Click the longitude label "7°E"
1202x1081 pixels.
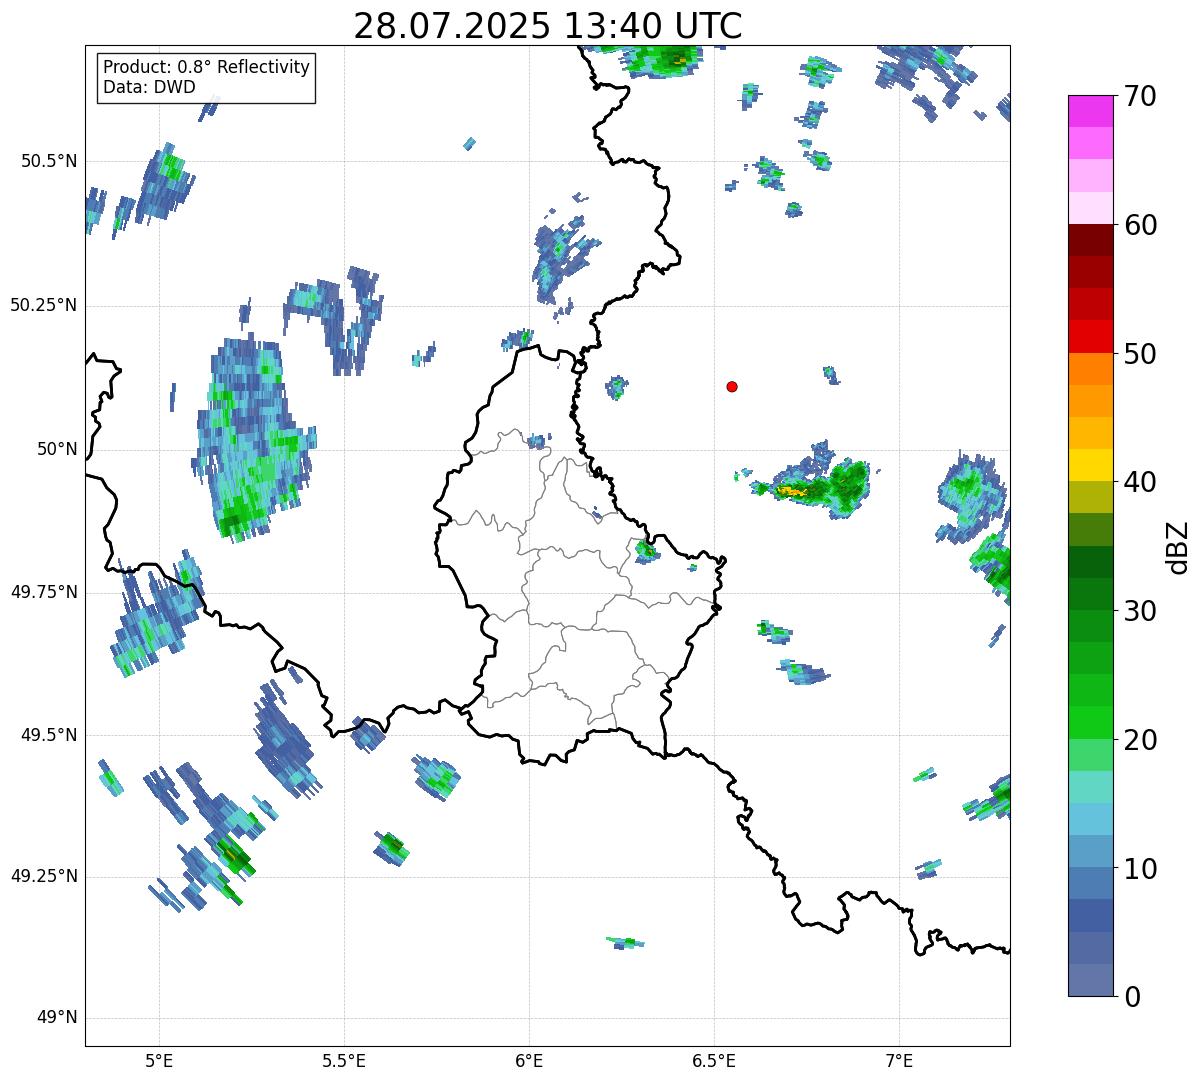pyautogui.click(x=899, y=1060)
